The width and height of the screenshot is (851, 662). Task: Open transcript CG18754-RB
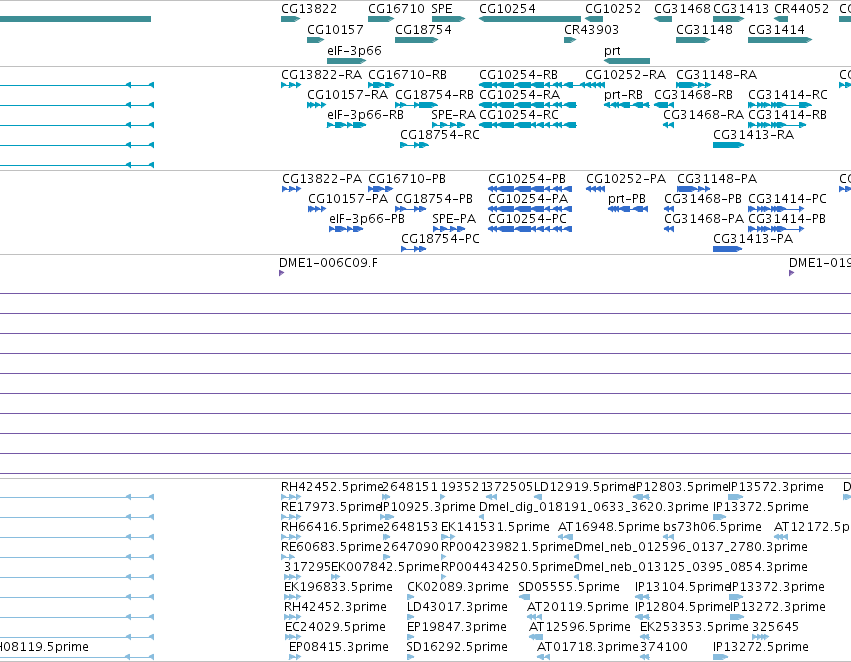434,94
